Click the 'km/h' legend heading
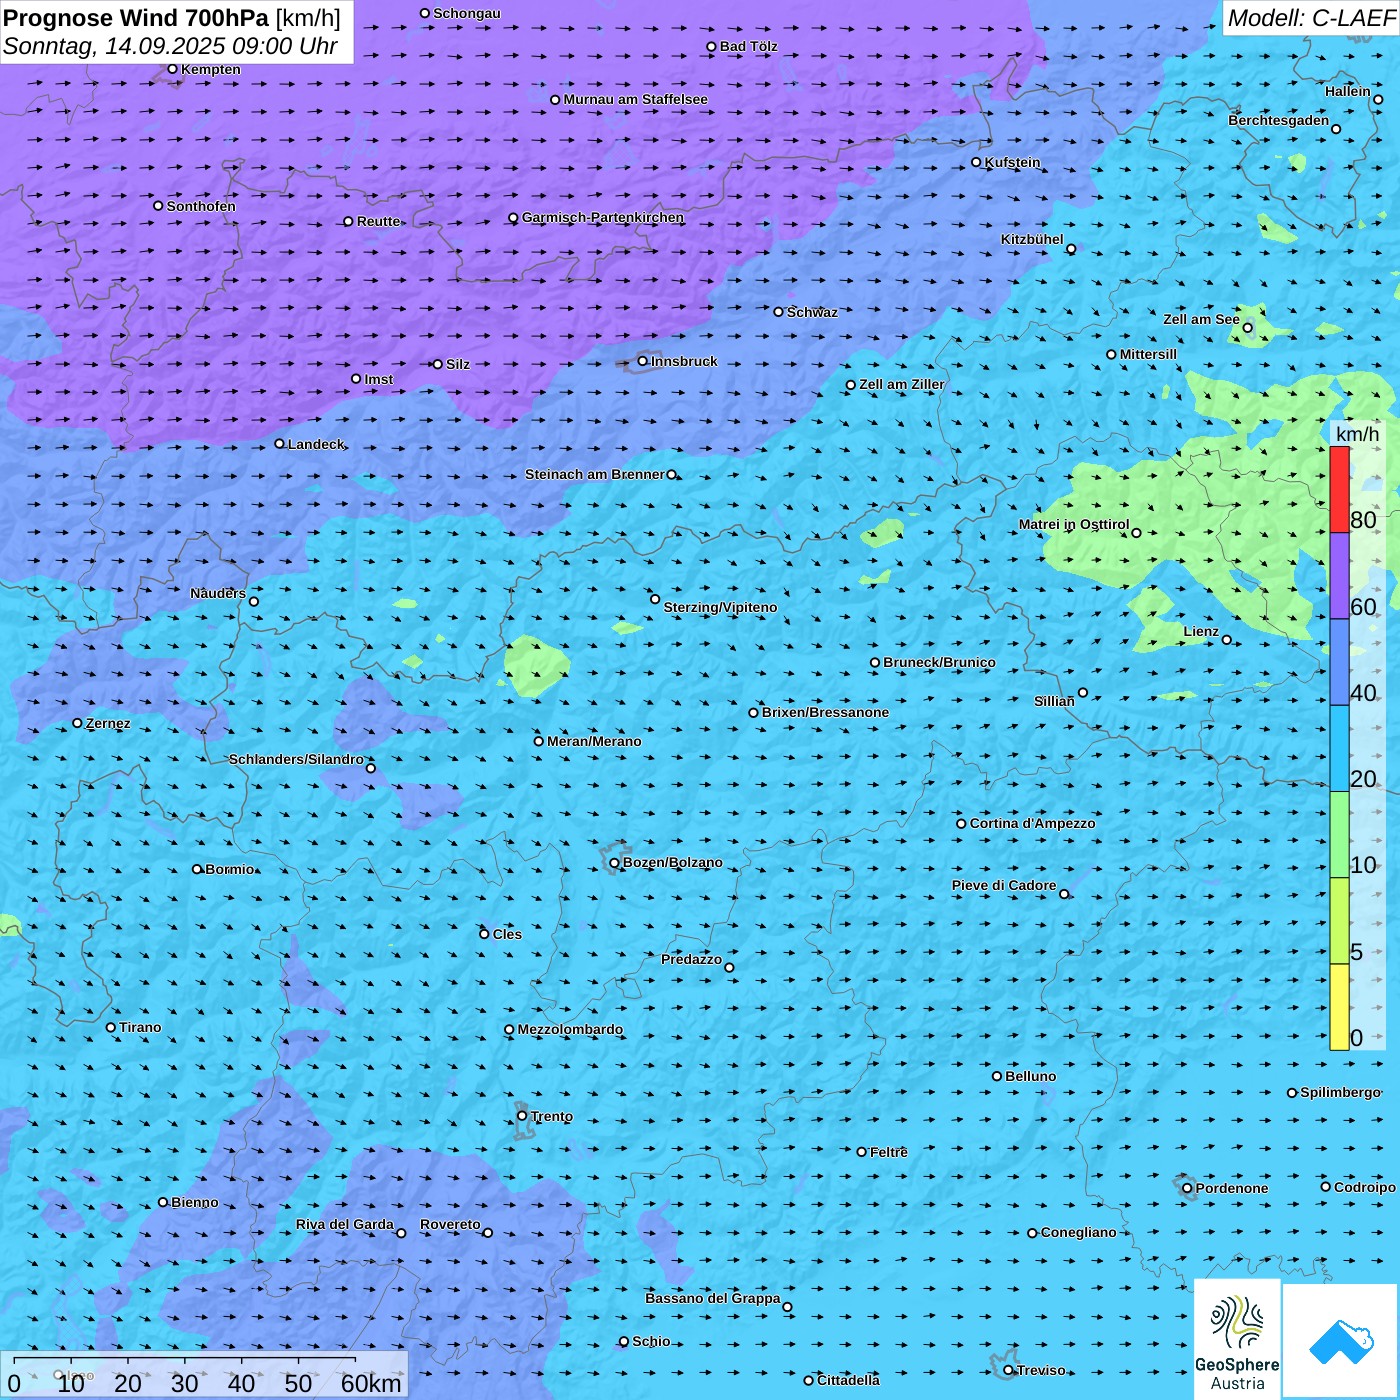Viewport: 1400px width, 1400px height. pos(1357,434)
